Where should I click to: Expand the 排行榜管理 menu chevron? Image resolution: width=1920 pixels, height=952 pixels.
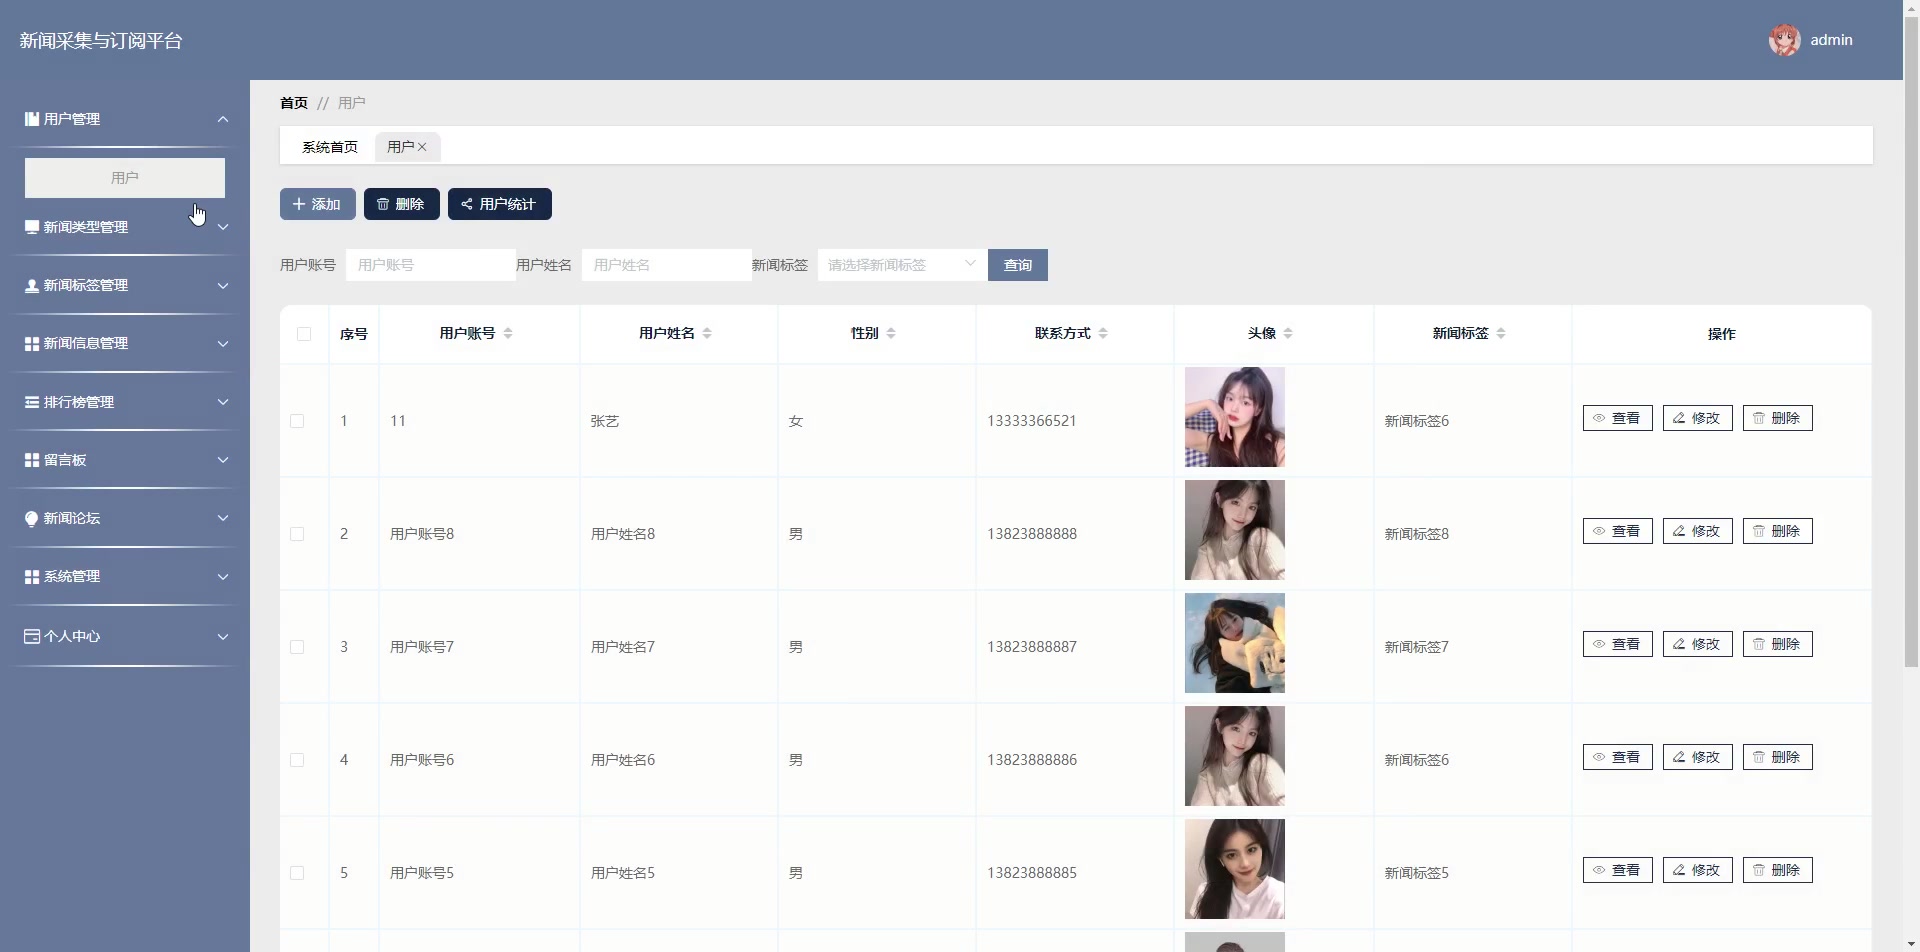click(x=223, y=402)
